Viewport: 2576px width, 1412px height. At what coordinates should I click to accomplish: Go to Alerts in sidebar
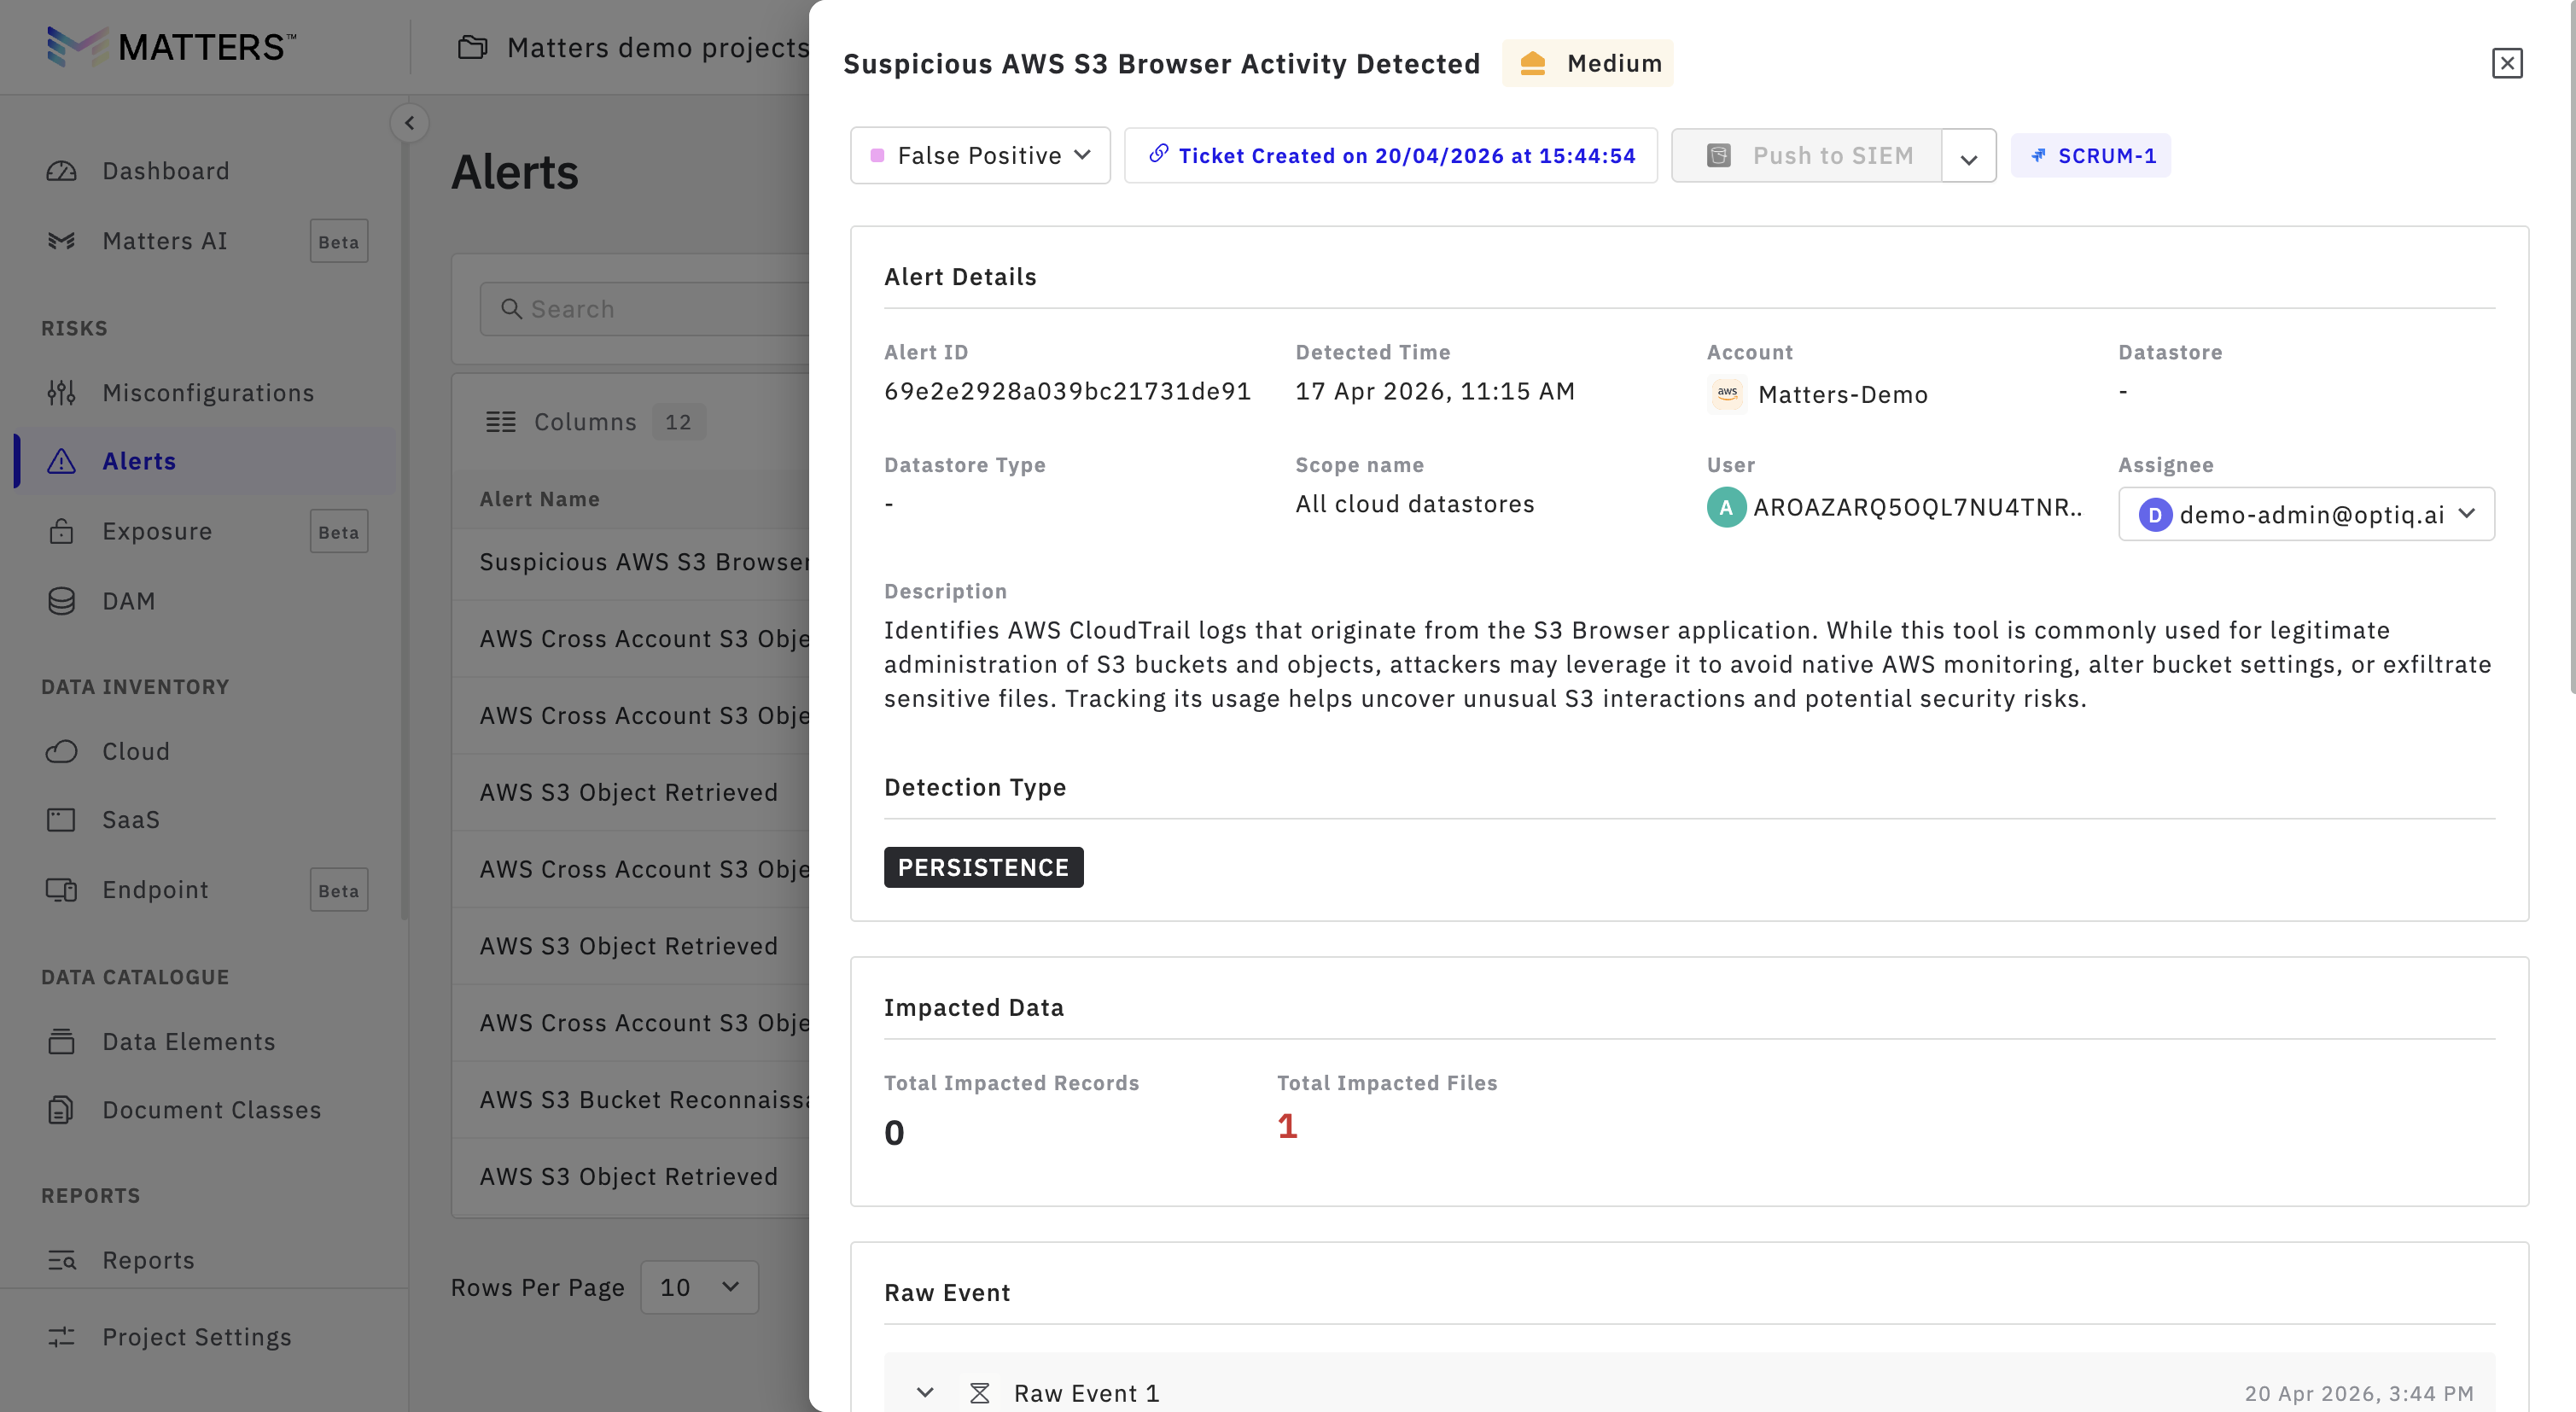(x=139, y=461)
